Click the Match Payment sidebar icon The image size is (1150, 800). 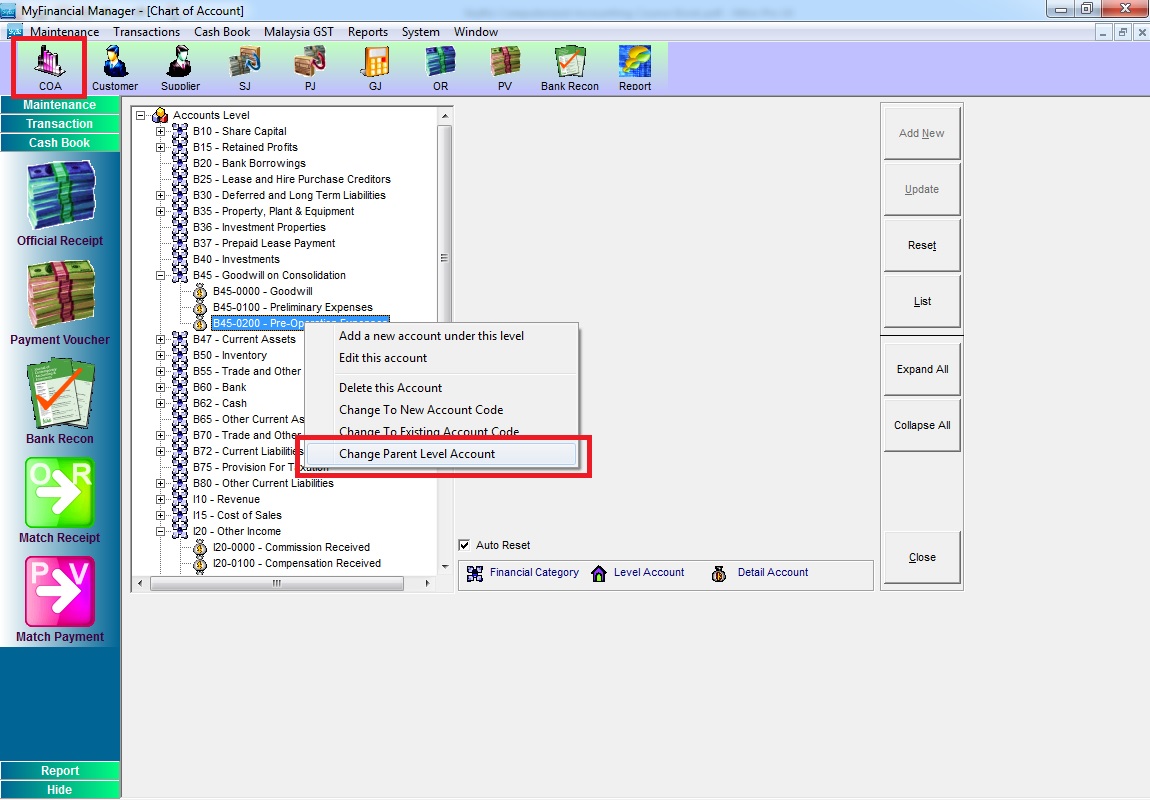pyautogui.click(x=60, y=598)
